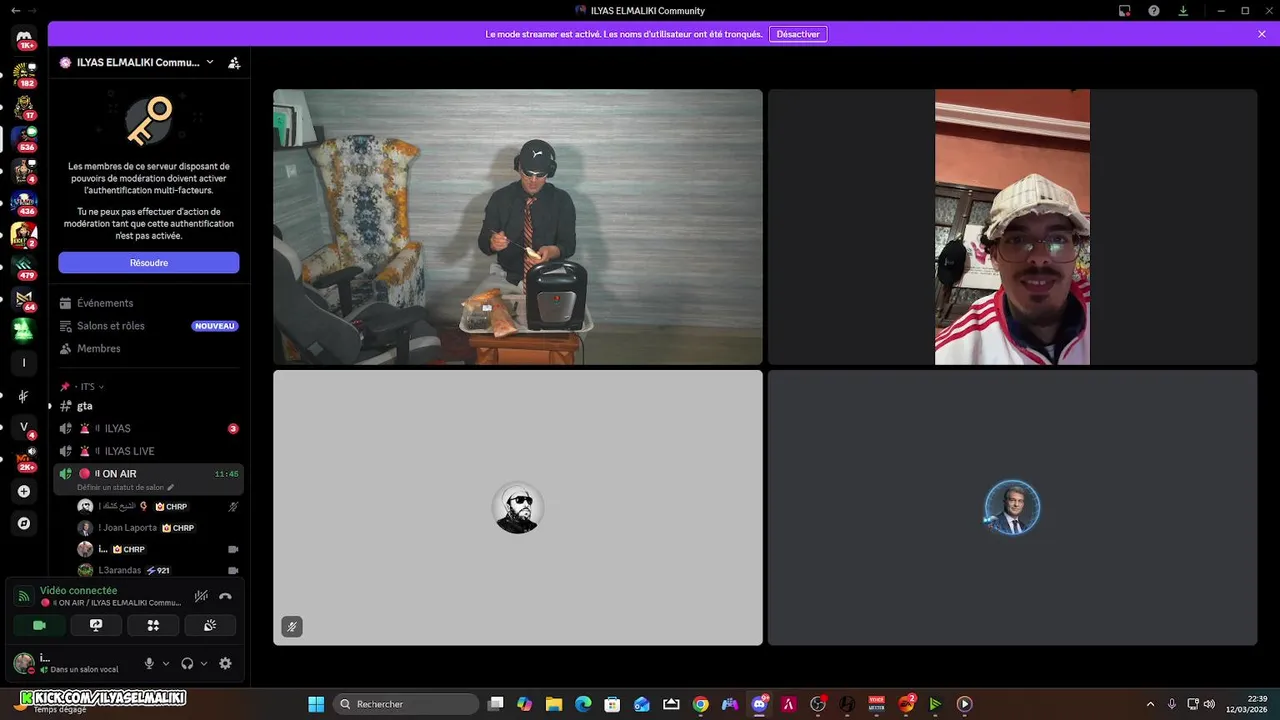1280x720 pixels.
Task: Open Salons et rôles
Action: coord(148,326)
